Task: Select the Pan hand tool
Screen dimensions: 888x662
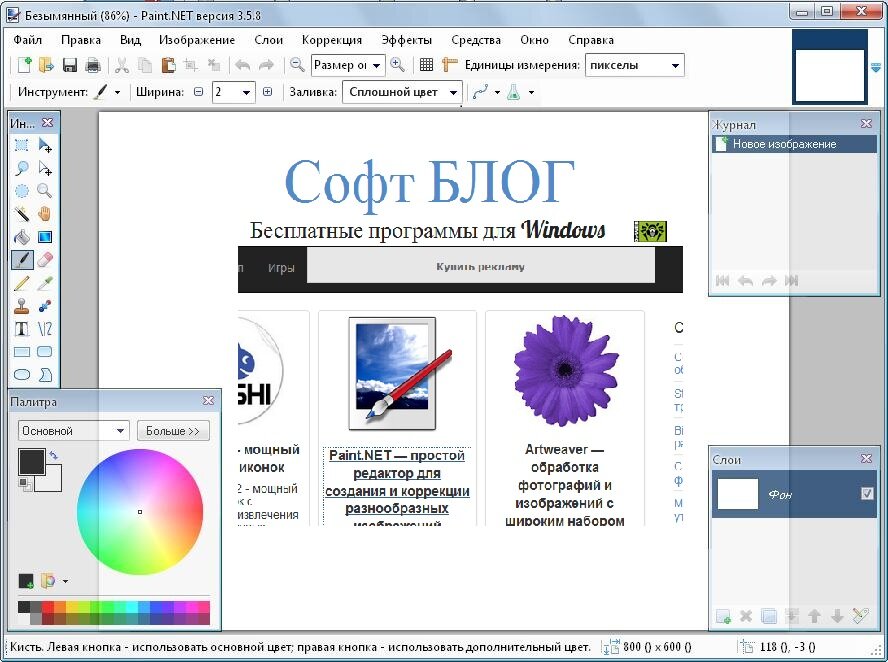Action: [45, 214]
